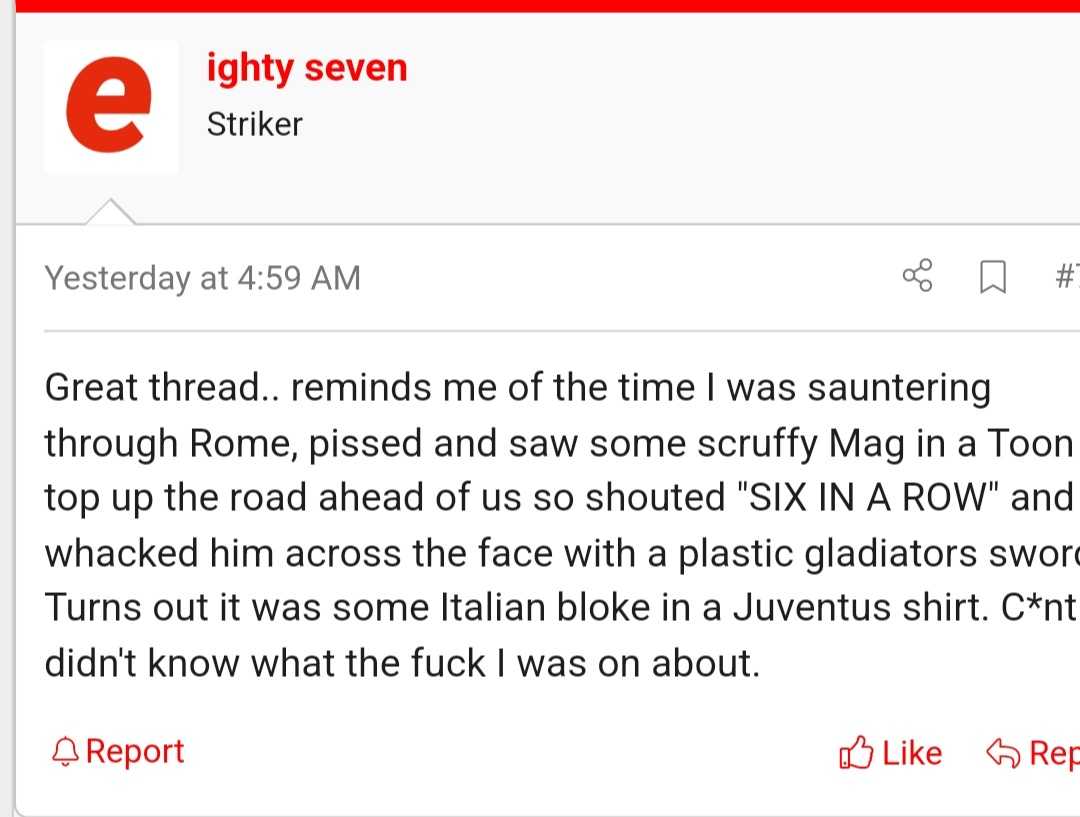1080x817 pixels.
Task: Like the post using the Like text
Action: pos(912,753)
